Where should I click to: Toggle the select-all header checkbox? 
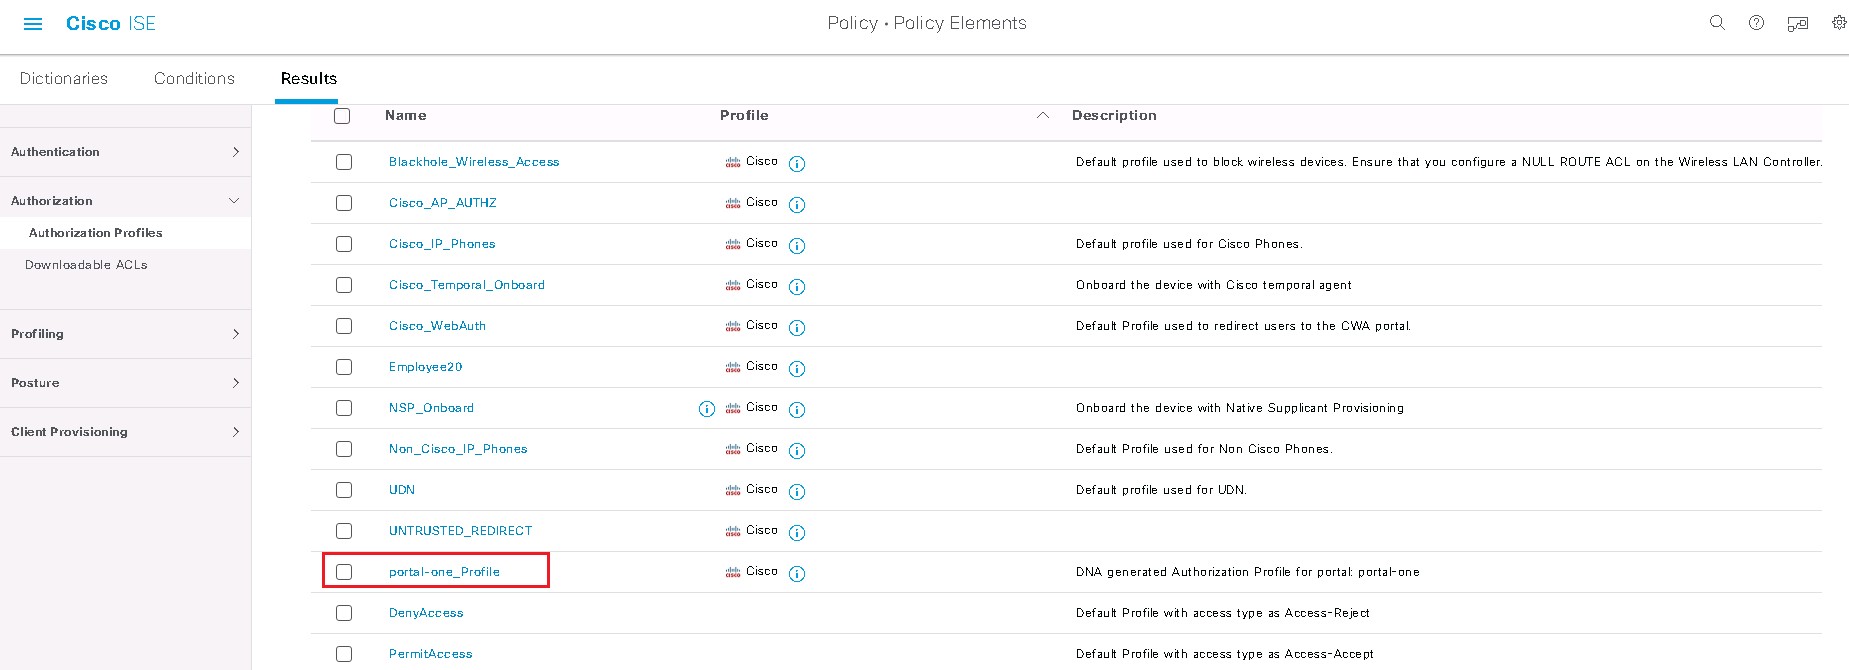click(342, 116)
